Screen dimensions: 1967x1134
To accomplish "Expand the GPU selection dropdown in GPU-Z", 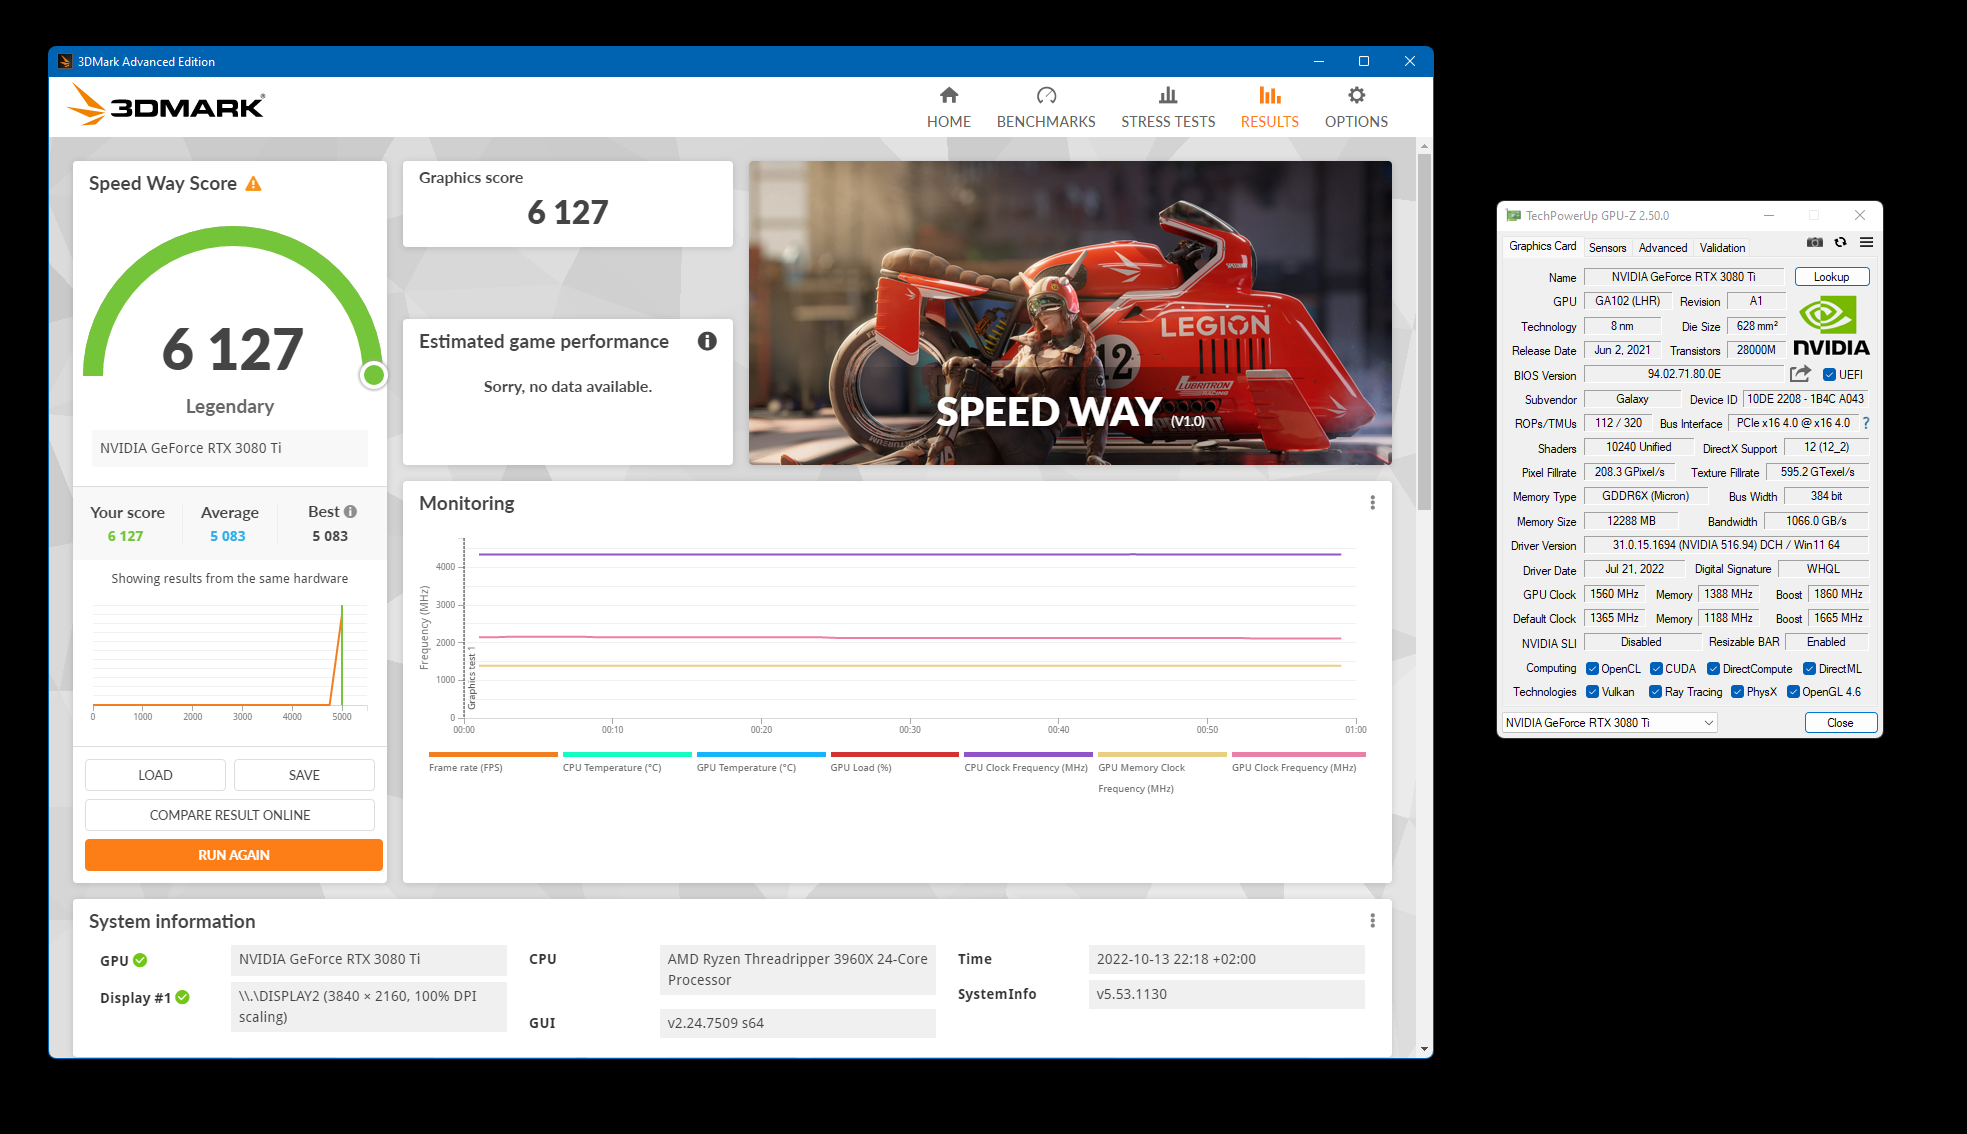I will (x=1708, y=723).
